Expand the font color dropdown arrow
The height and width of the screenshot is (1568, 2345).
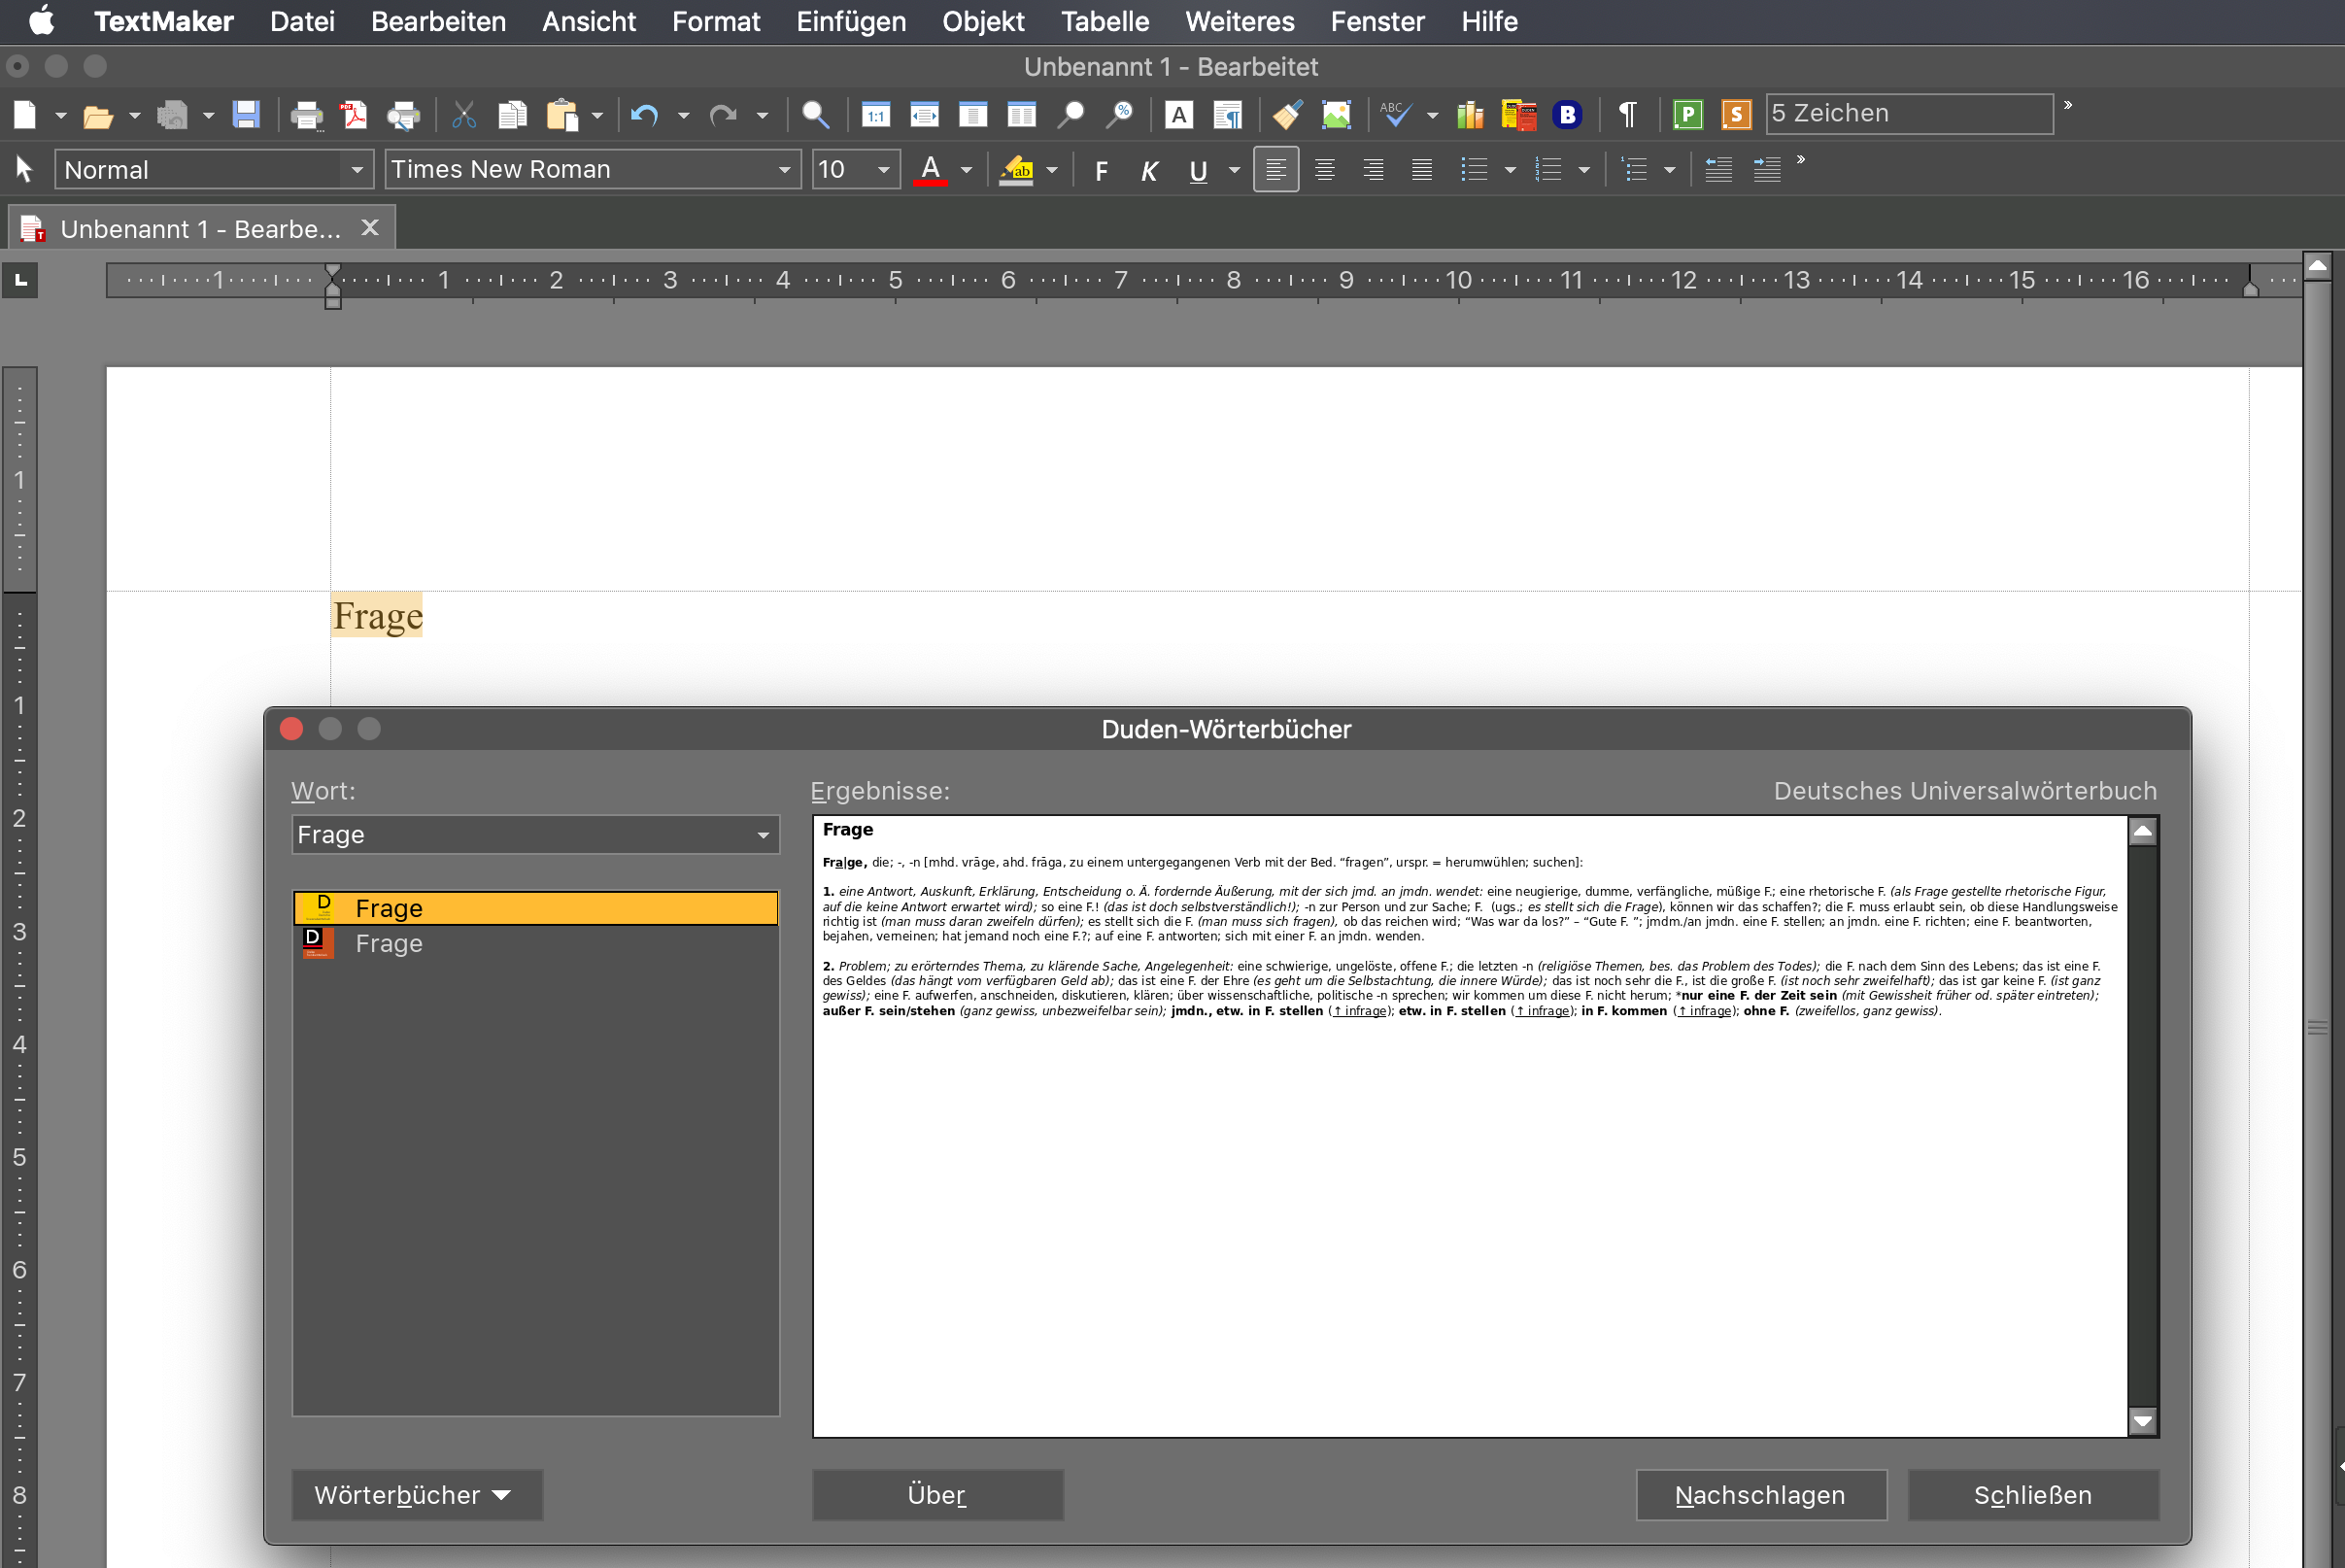(966, 171)
